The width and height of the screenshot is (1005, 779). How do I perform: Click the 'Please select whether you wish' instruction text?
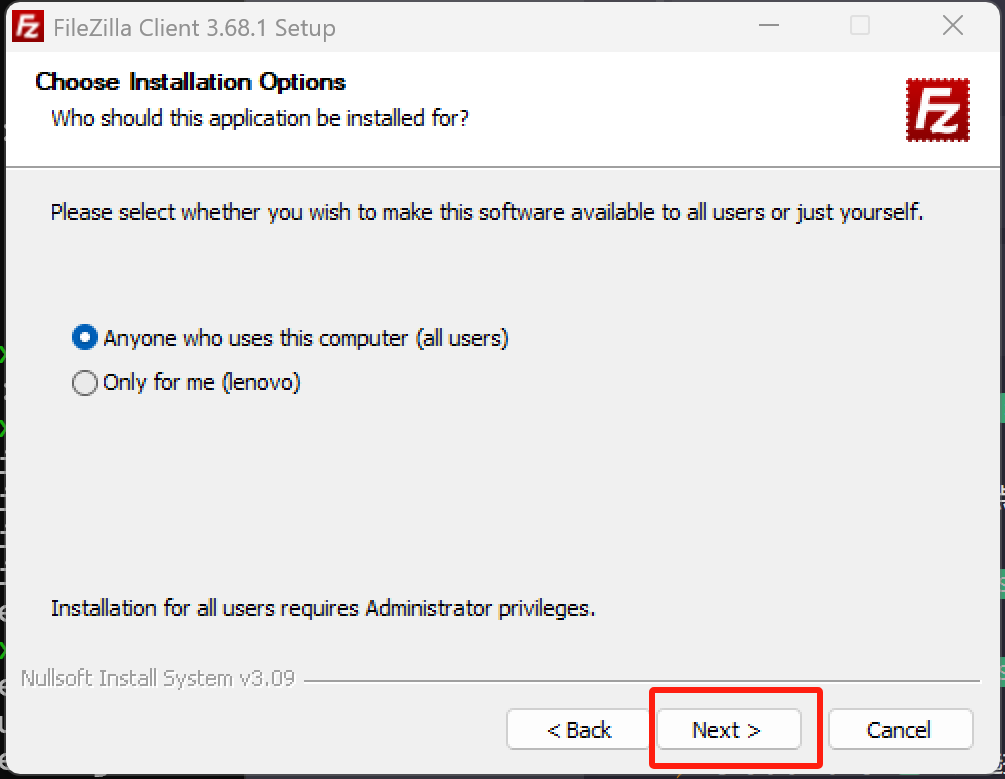[487, 212]
